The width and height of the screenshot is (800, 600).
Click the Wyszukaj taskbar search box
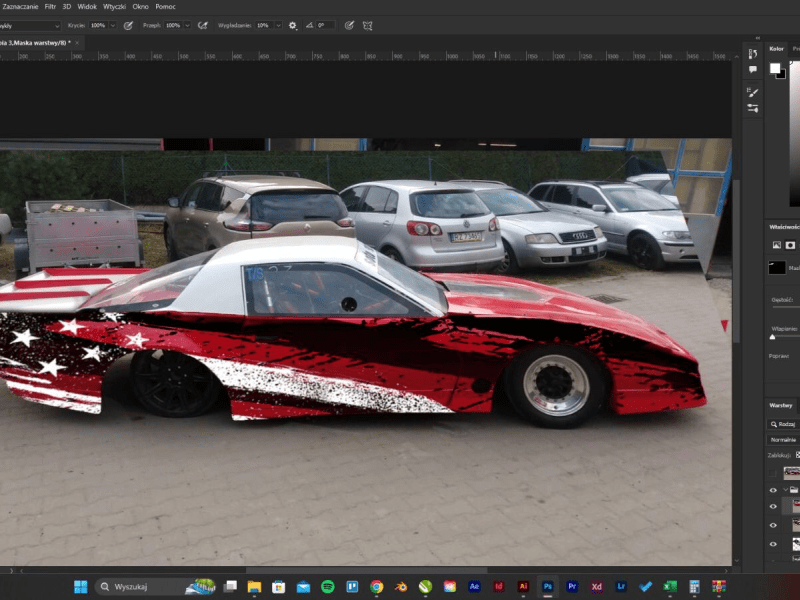tap(156, 587)
